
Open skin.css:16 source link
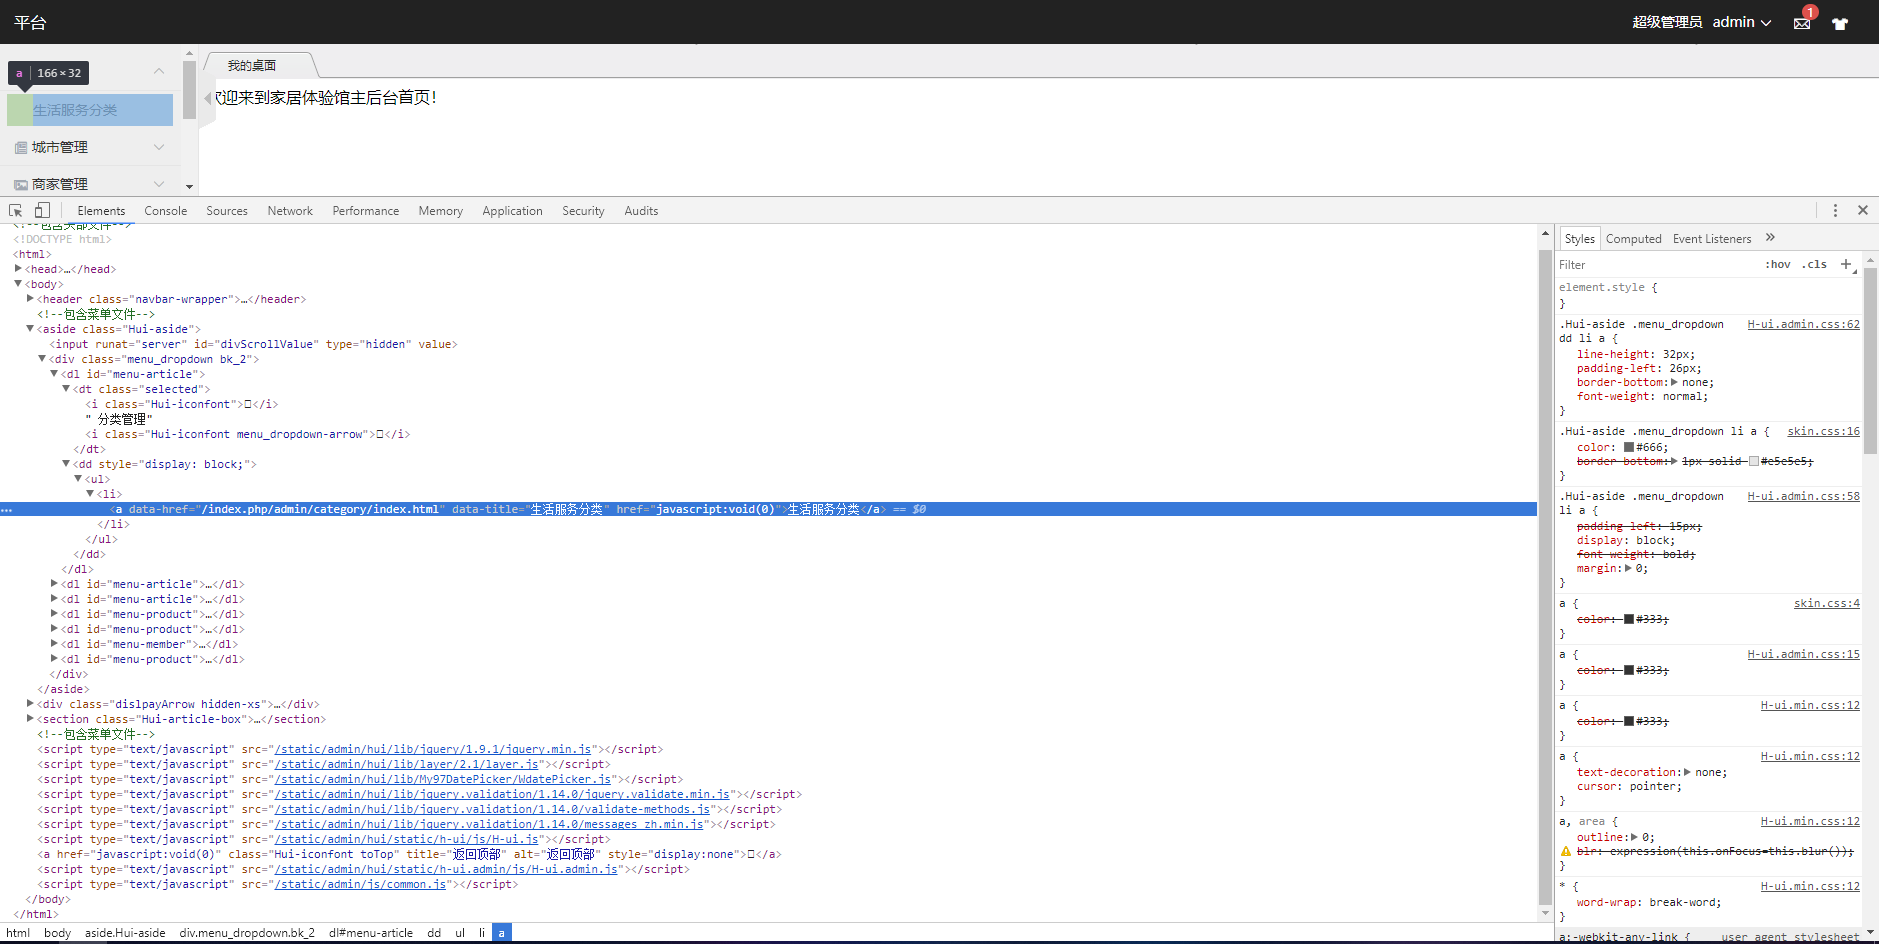pos(1824,431)
